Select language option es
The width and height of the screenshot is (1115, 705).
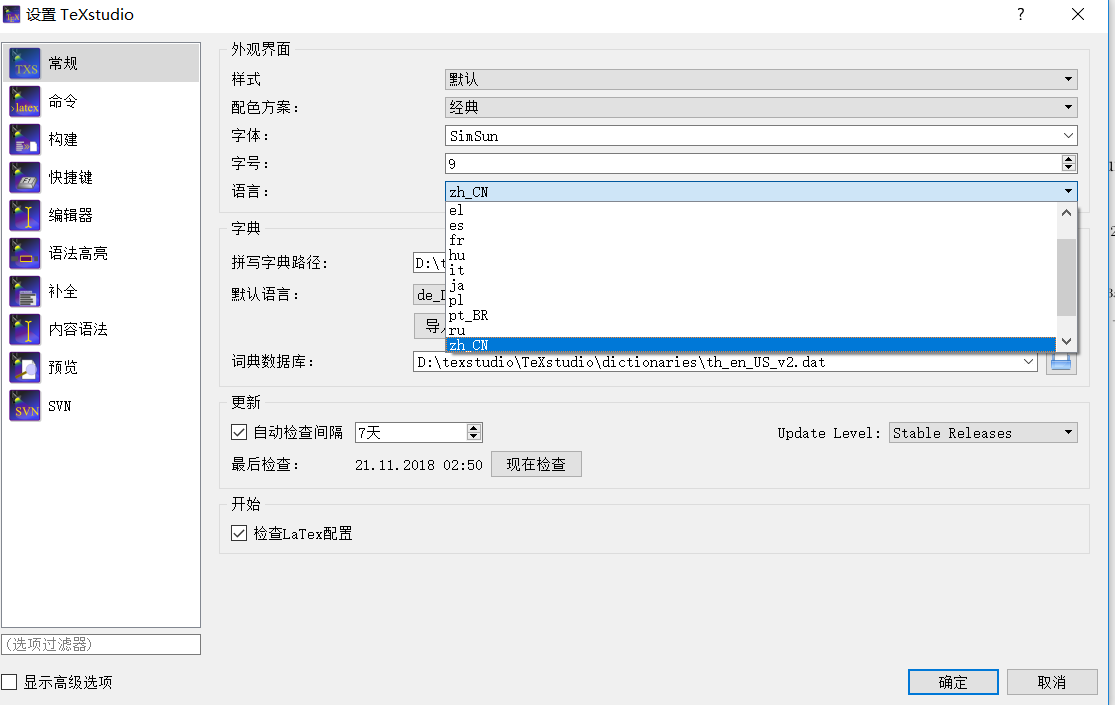[x=751, y=226]
